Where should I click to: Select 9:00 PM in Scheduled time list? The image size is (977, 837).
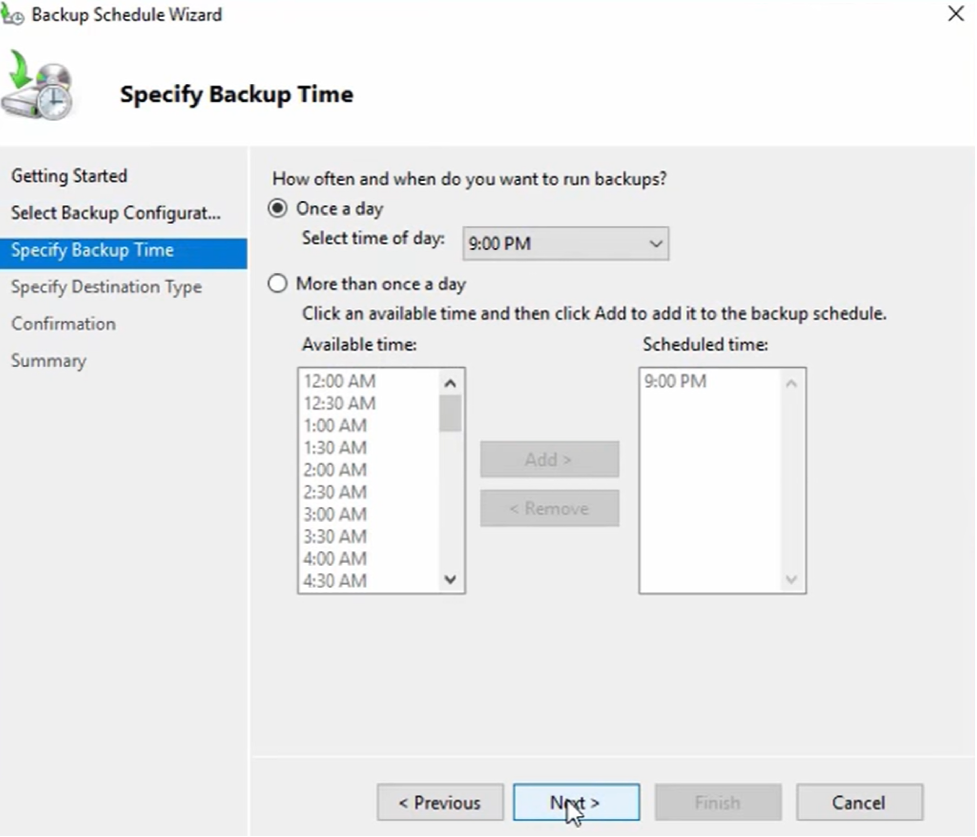click(x=675, y=382)
